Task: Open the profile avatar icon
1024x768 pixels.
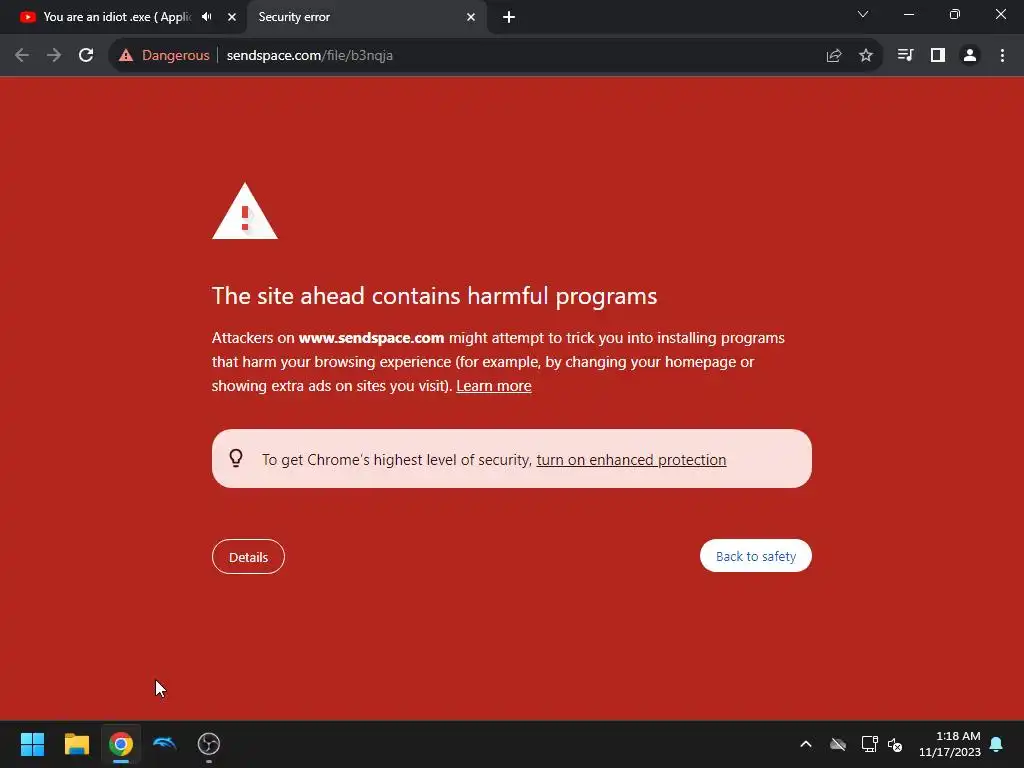Action: (x=970, y=56)
